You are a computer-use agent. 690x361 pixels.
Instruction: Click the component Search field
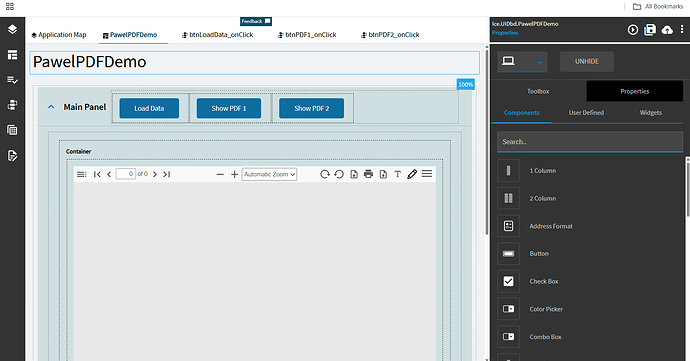[x=590, y=142]
